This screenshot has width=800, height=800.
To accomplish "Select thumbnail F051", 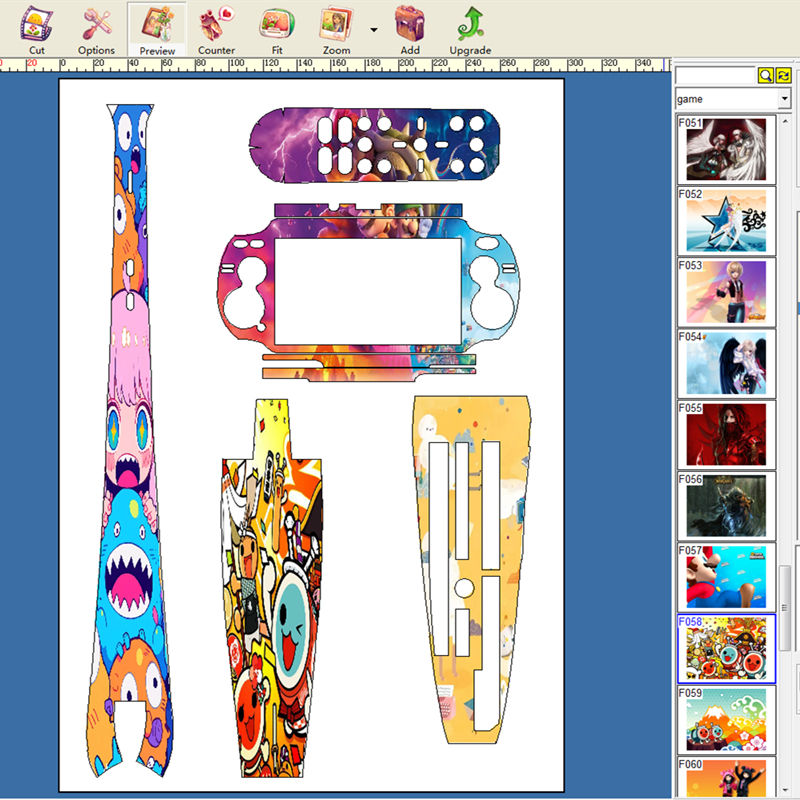I will click(726, 149).
